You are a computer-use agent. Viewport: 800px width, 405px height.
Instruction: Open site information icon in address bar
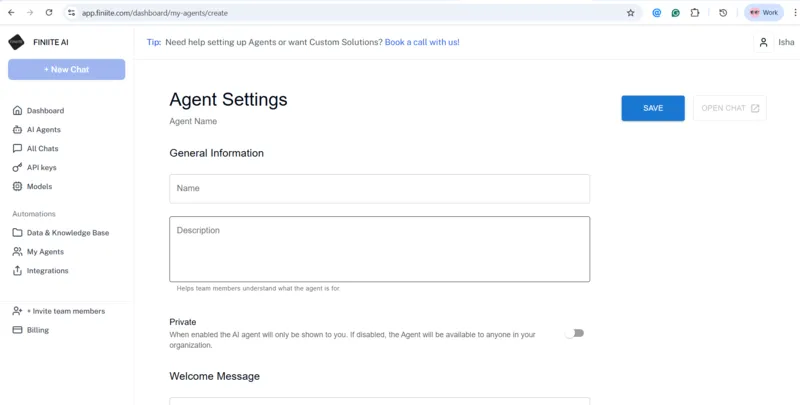coord(71,13)
